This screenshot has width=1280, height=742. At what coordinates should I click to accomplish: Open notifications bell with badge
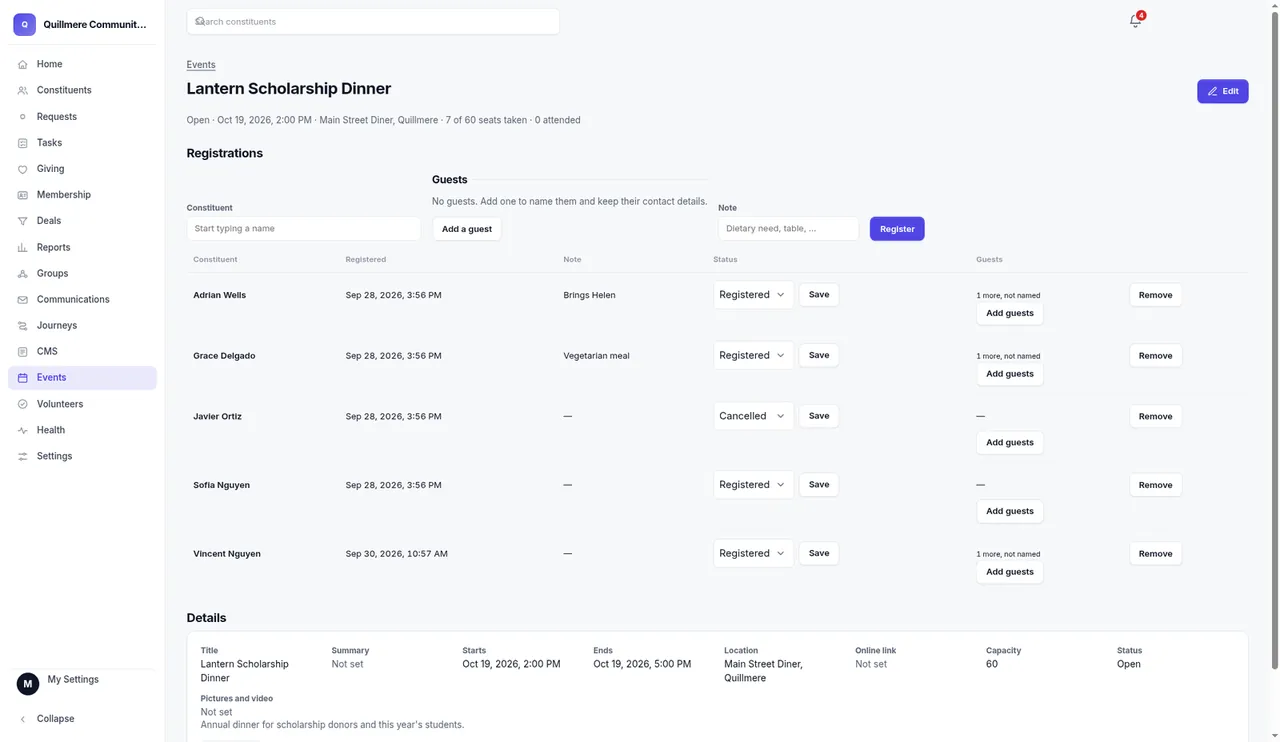tap(1136, 20)
